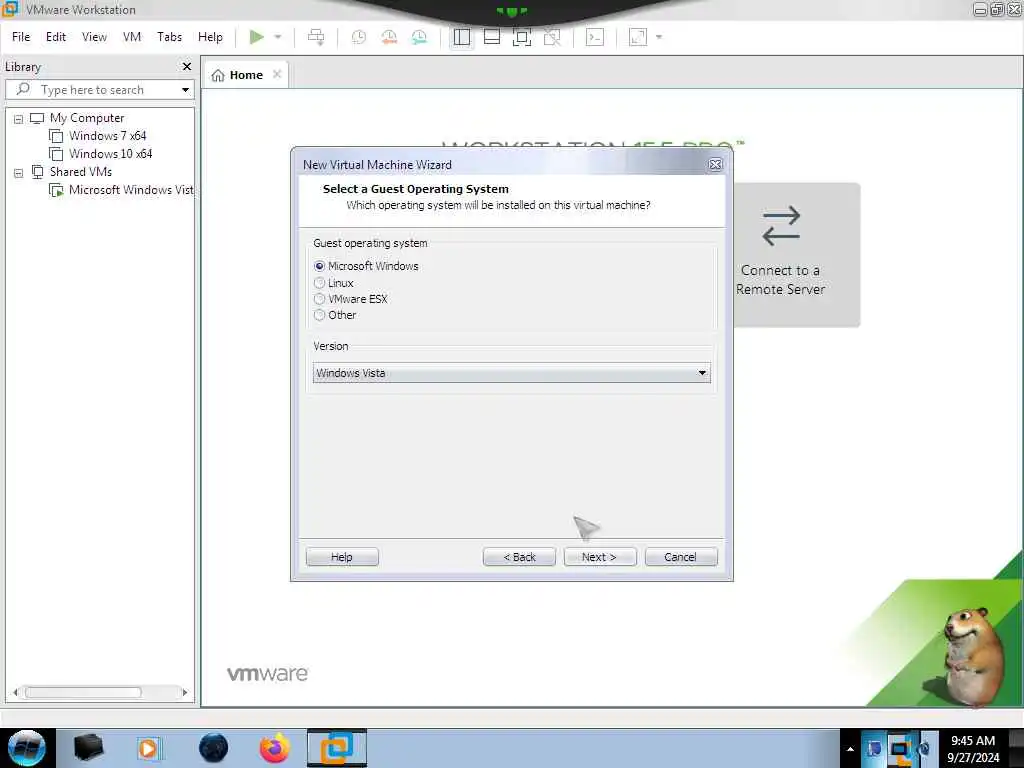Screen dimensions: 1024x768
Task: Open the Help menu
Action: (x=210, y=37)
